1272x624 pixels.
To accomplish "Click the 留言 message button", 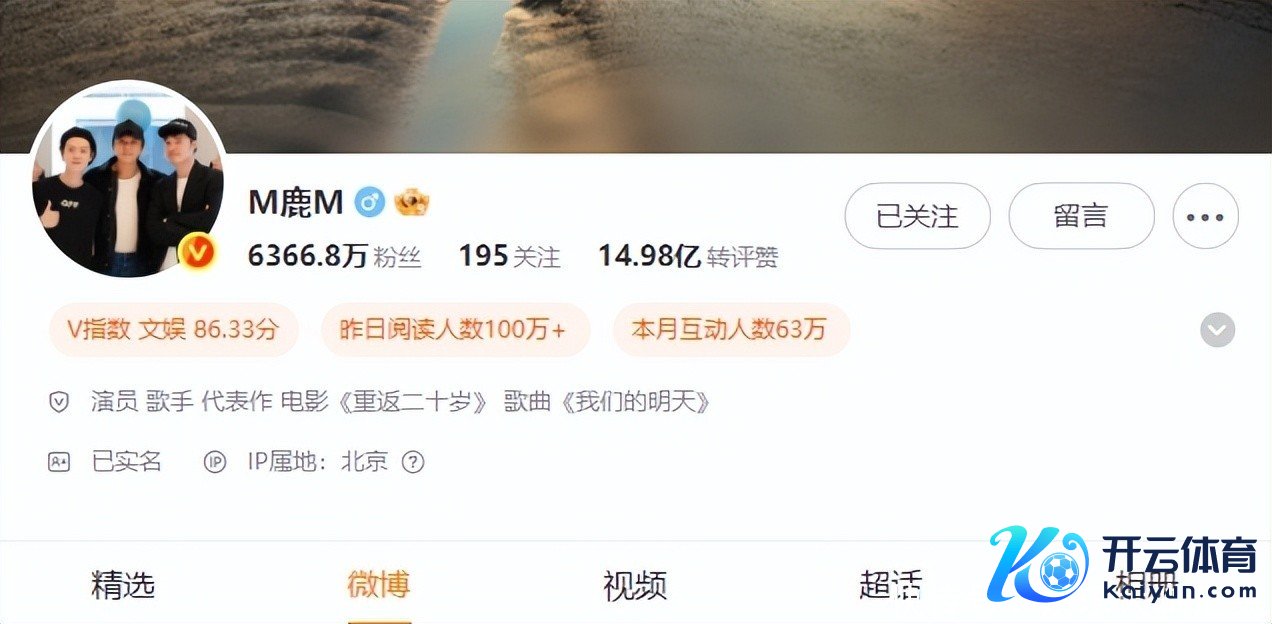I will (1081, 216).
